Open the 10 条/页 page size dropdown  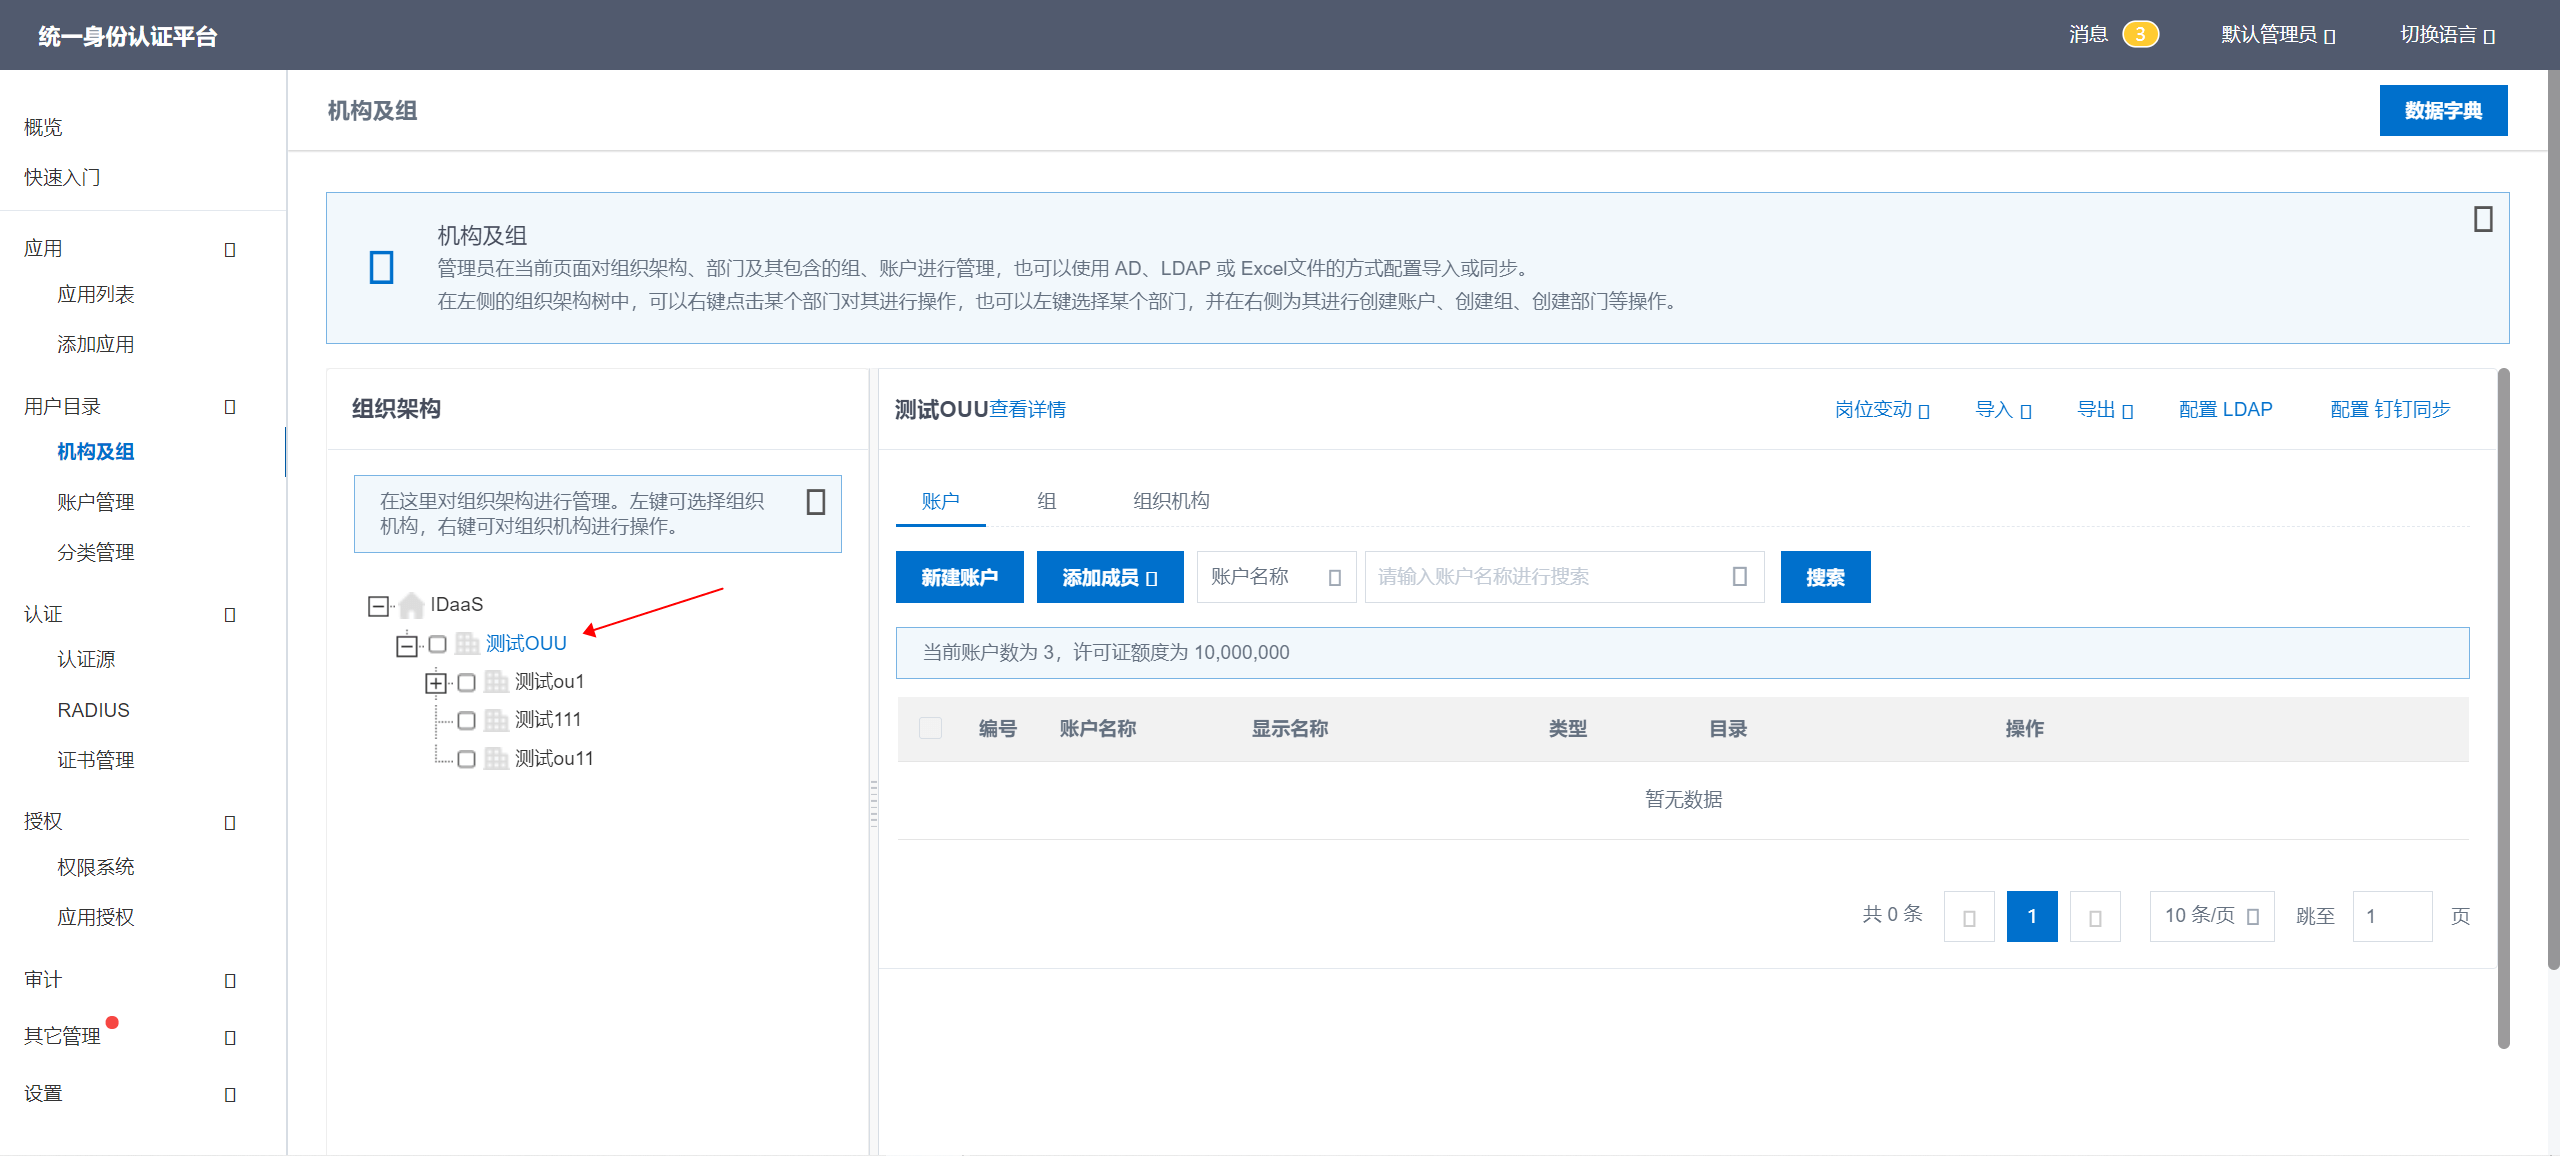coord(2211,917)
